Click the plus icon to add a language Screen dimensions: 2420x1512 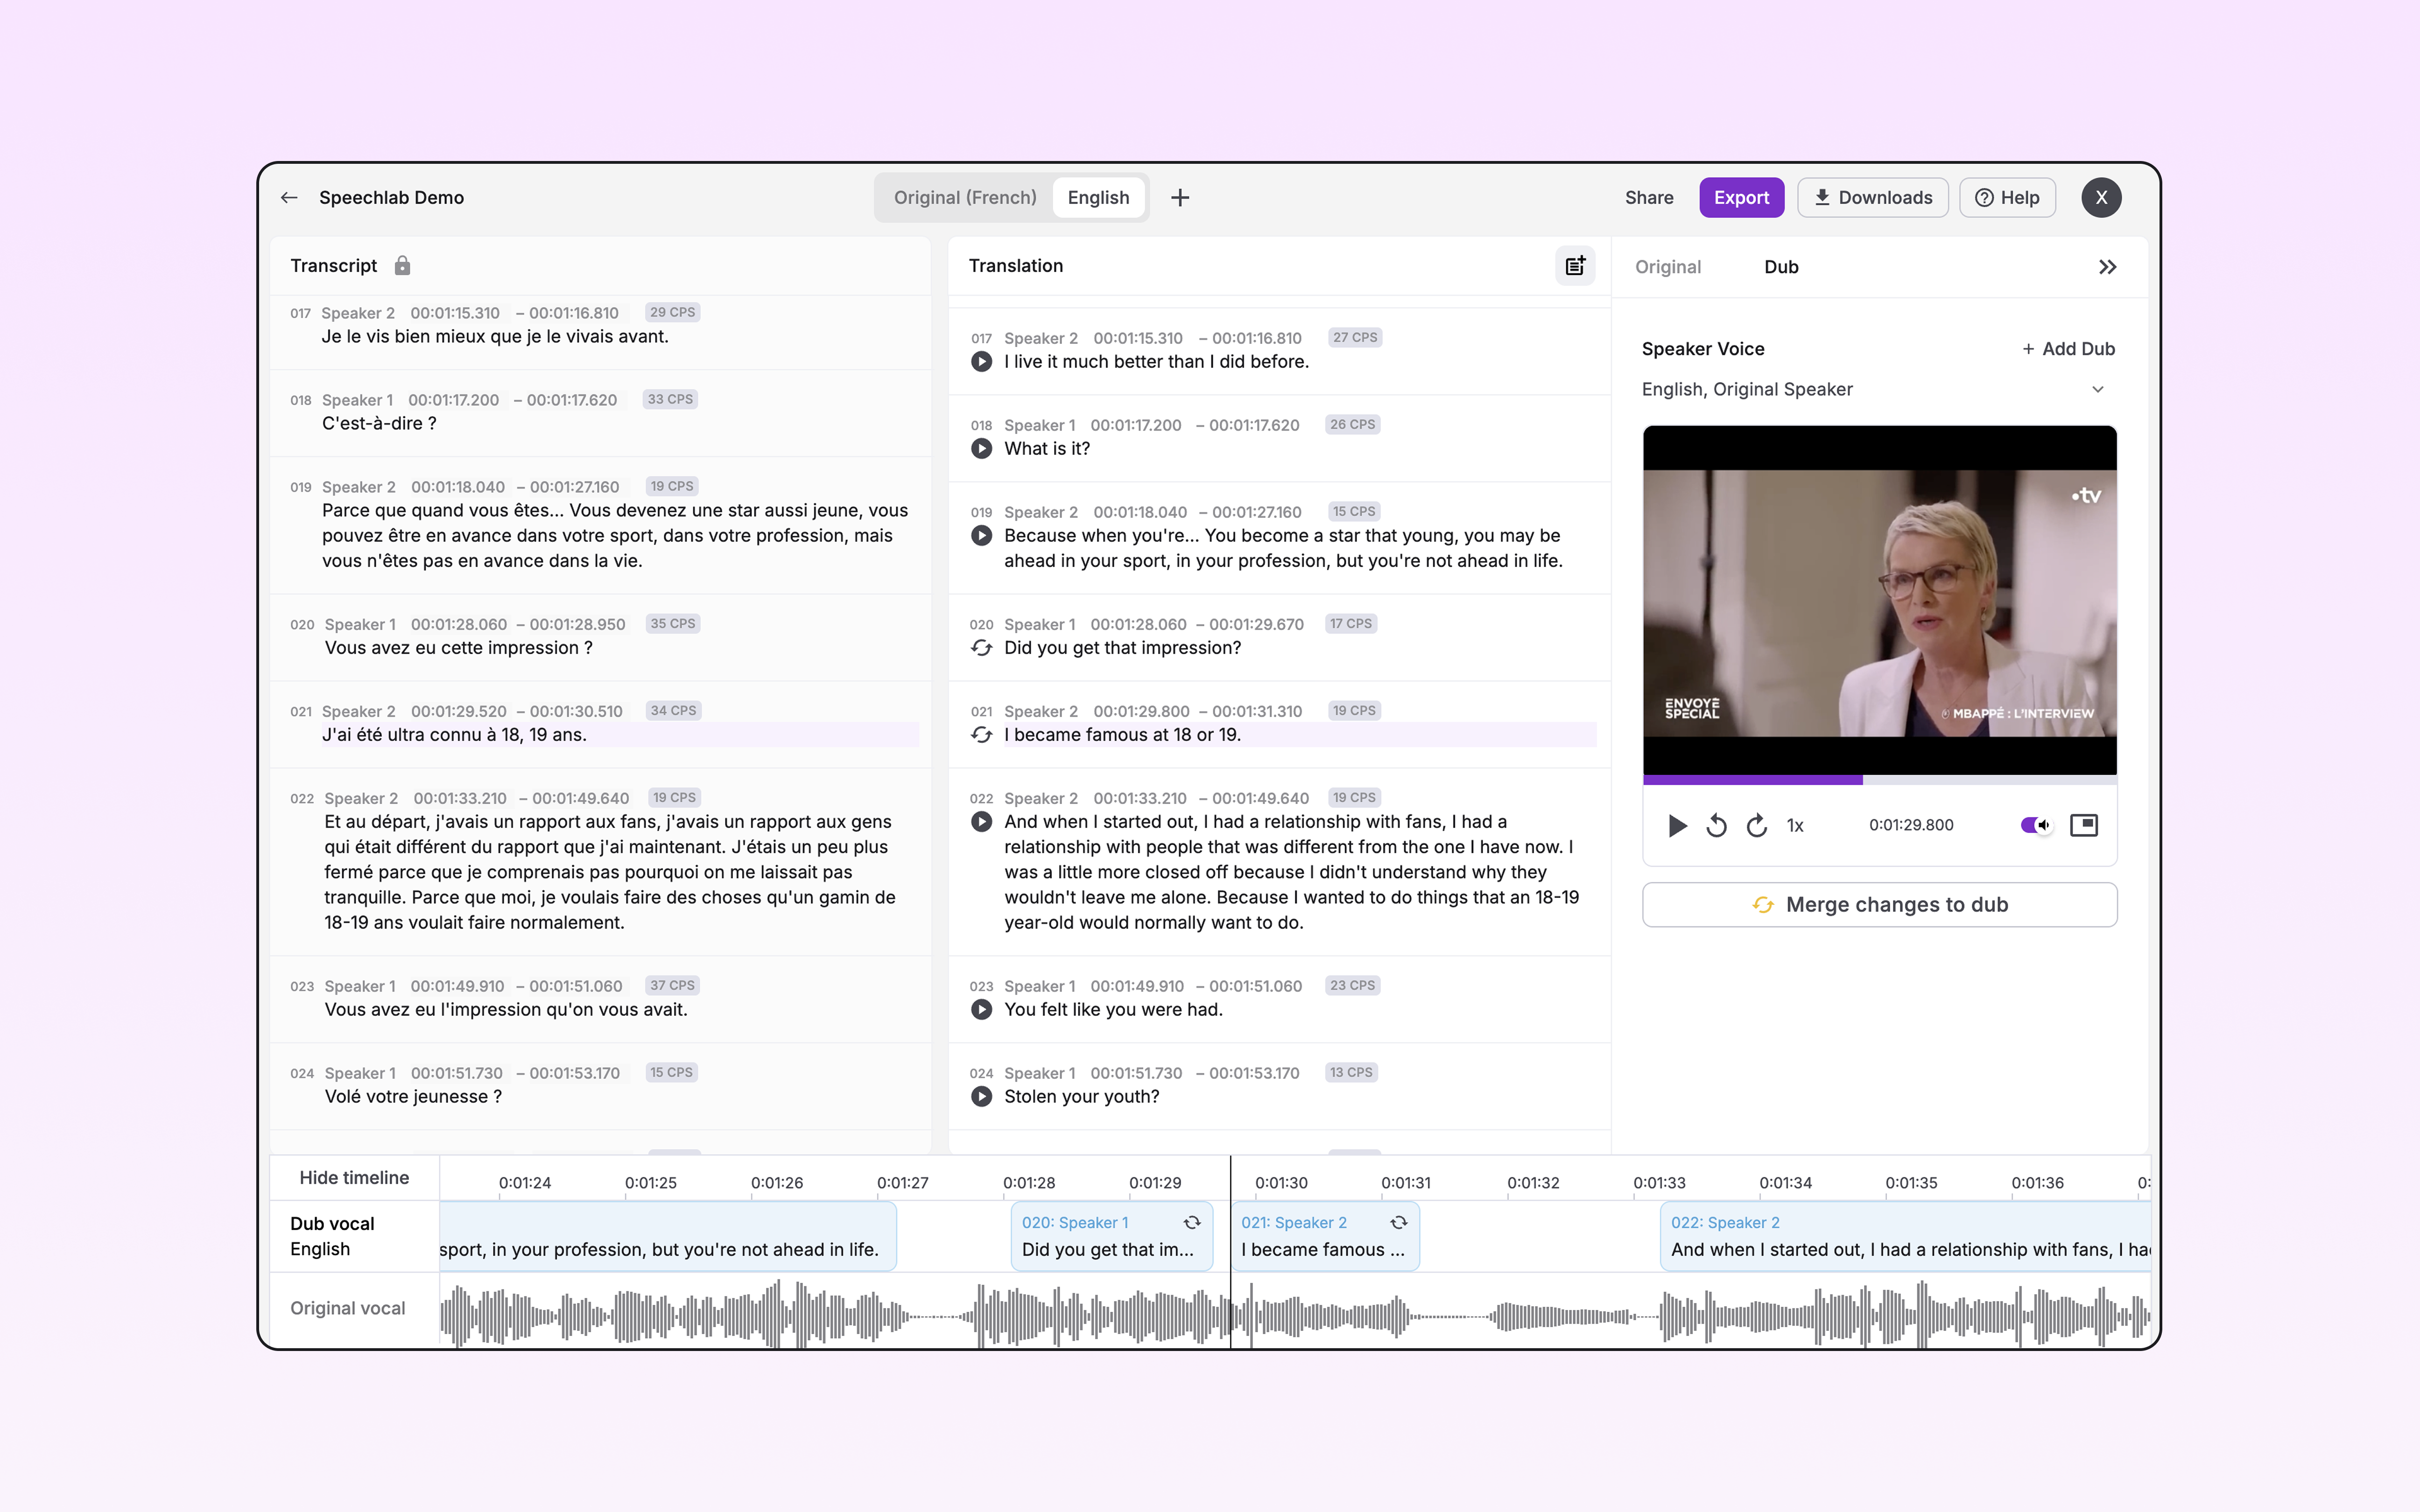coord(1180,197)
